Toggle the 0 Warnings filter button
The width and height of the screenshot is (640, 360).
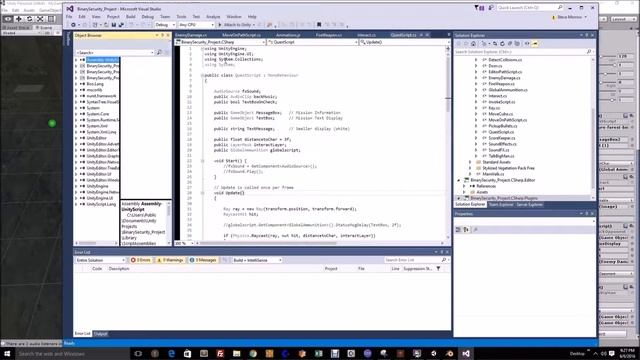coord(170,260)
